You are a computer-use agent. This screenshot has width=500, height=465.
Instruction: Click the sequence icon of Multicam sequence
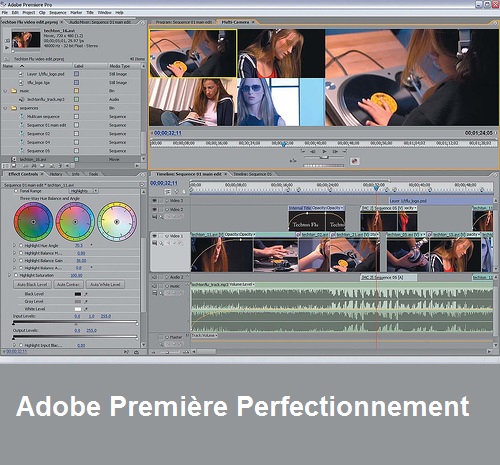[x=22, y=116]
